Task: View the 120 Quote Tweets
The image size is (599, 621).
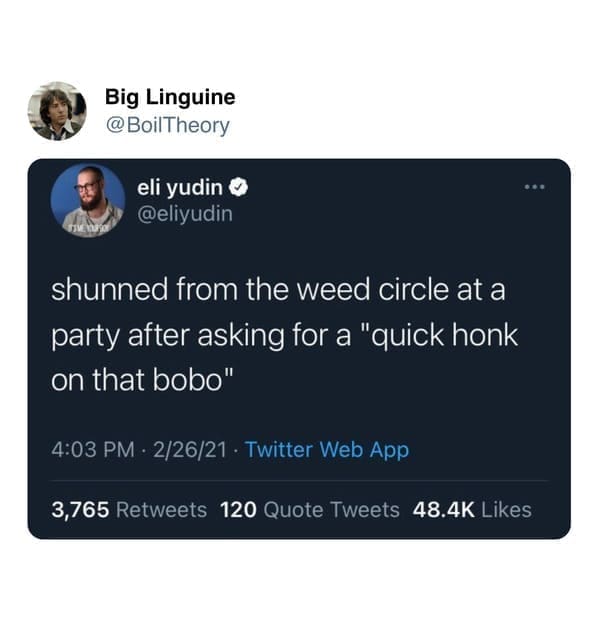Action: click(310, 510)
